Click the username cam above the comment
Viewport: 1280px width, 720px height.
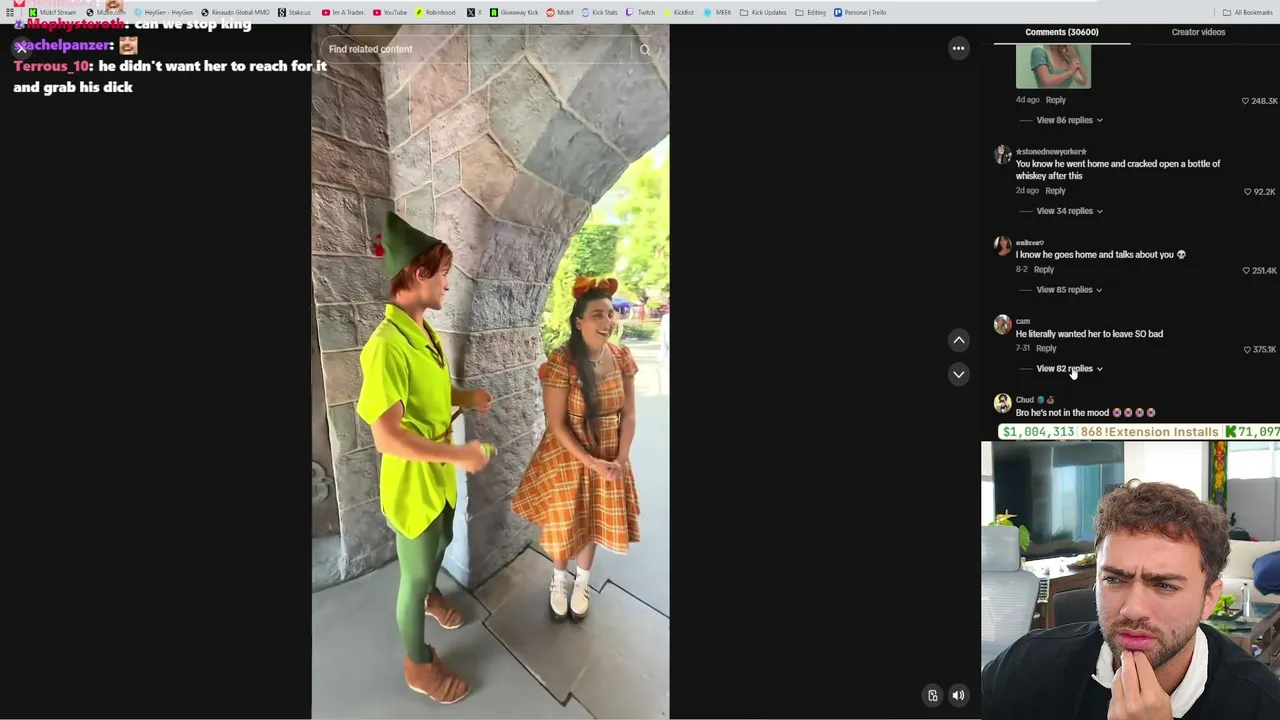click(1022, 321)
